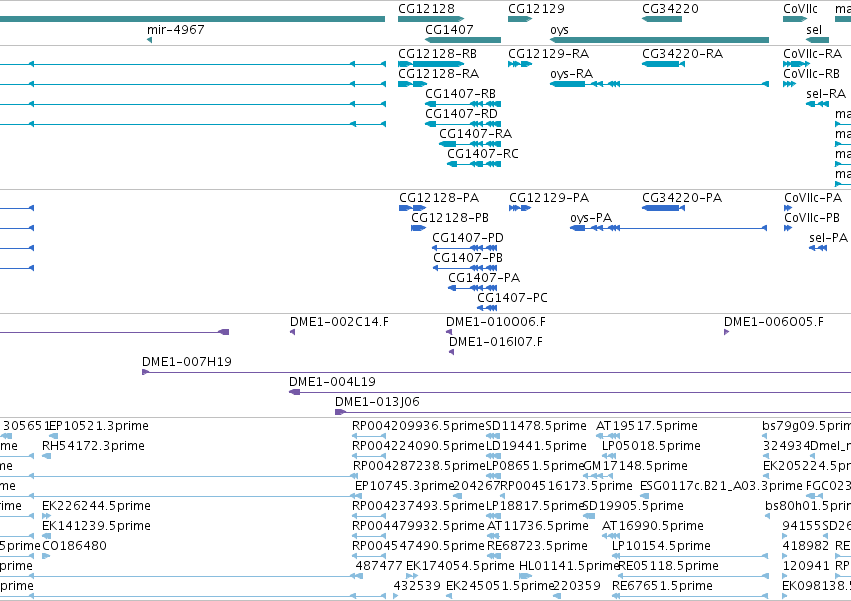The height and width of the screenshot is (601, 851).
Task: Click protein oys-PA label
Action: (x=591, y=218)
